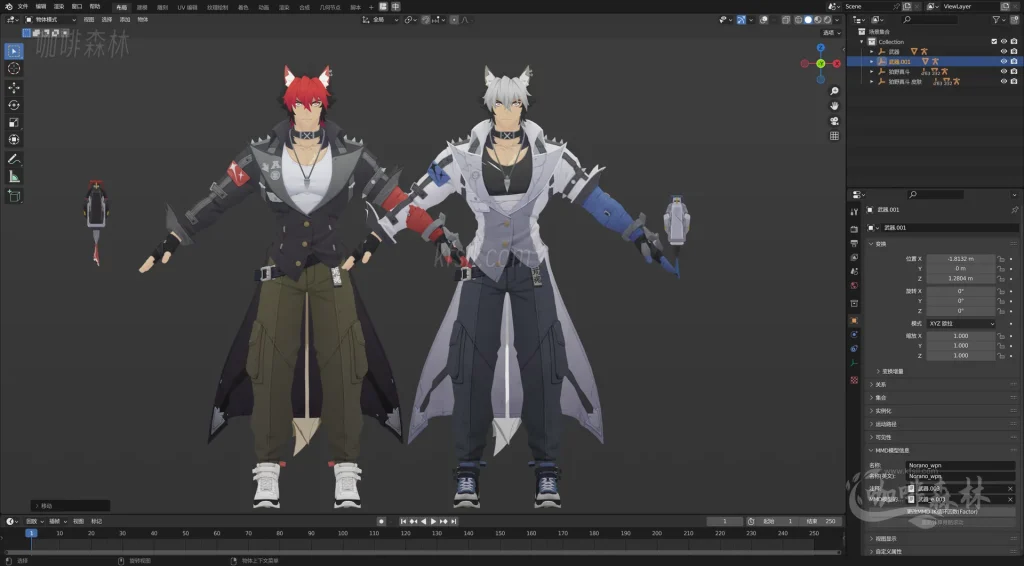Select the combined Transform tool
This screenshot has height=566, width=1024.
14,140
